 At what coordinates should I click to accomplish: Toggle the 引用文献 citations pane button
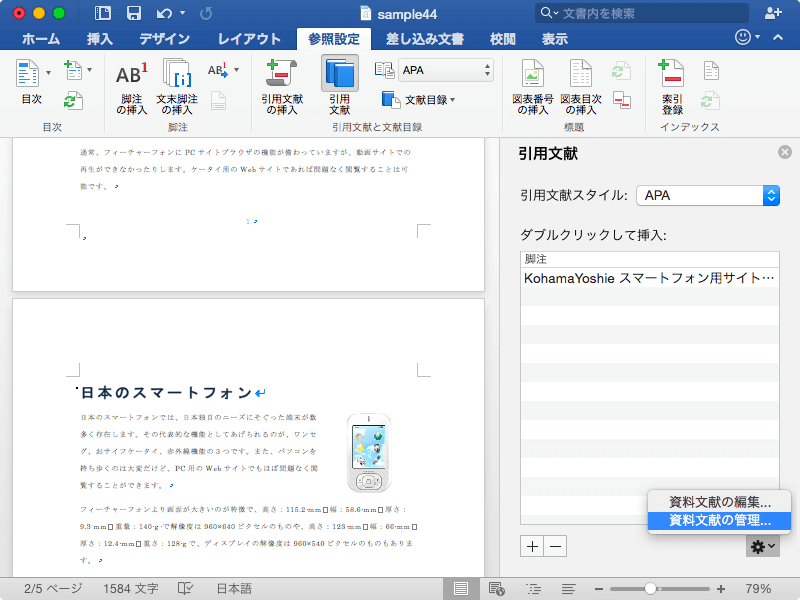340,87
